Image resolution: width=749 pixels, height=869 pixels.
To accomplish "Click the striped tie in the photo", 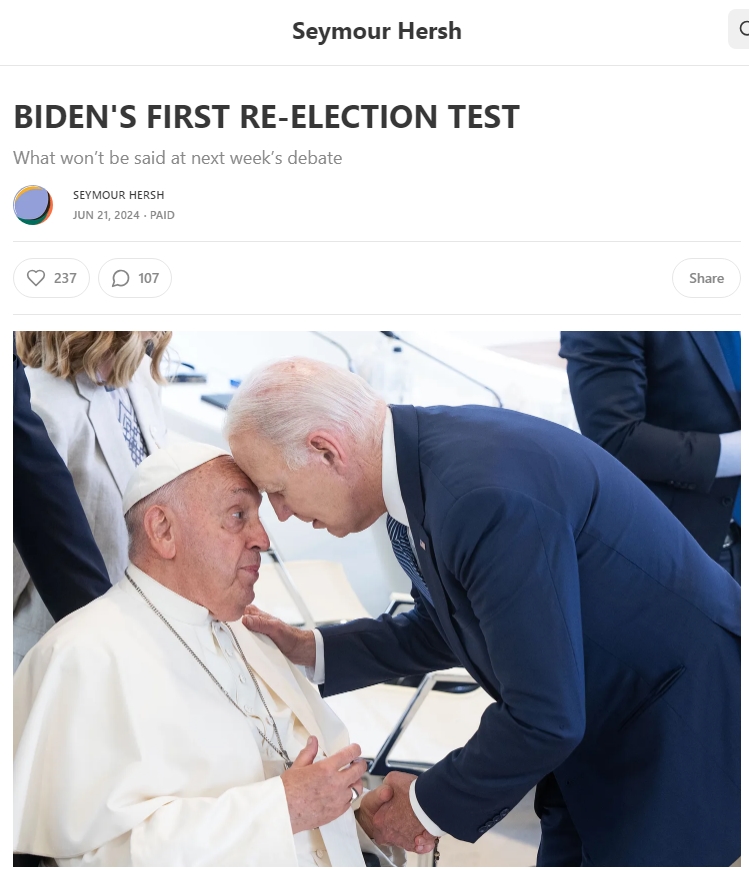I will point(408,554).
